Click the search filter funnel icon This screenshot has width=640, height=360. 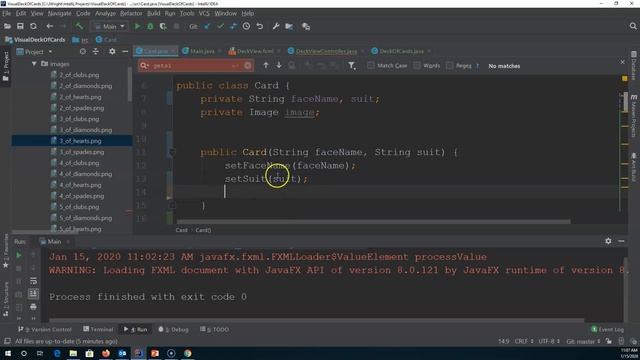(351, 65)
